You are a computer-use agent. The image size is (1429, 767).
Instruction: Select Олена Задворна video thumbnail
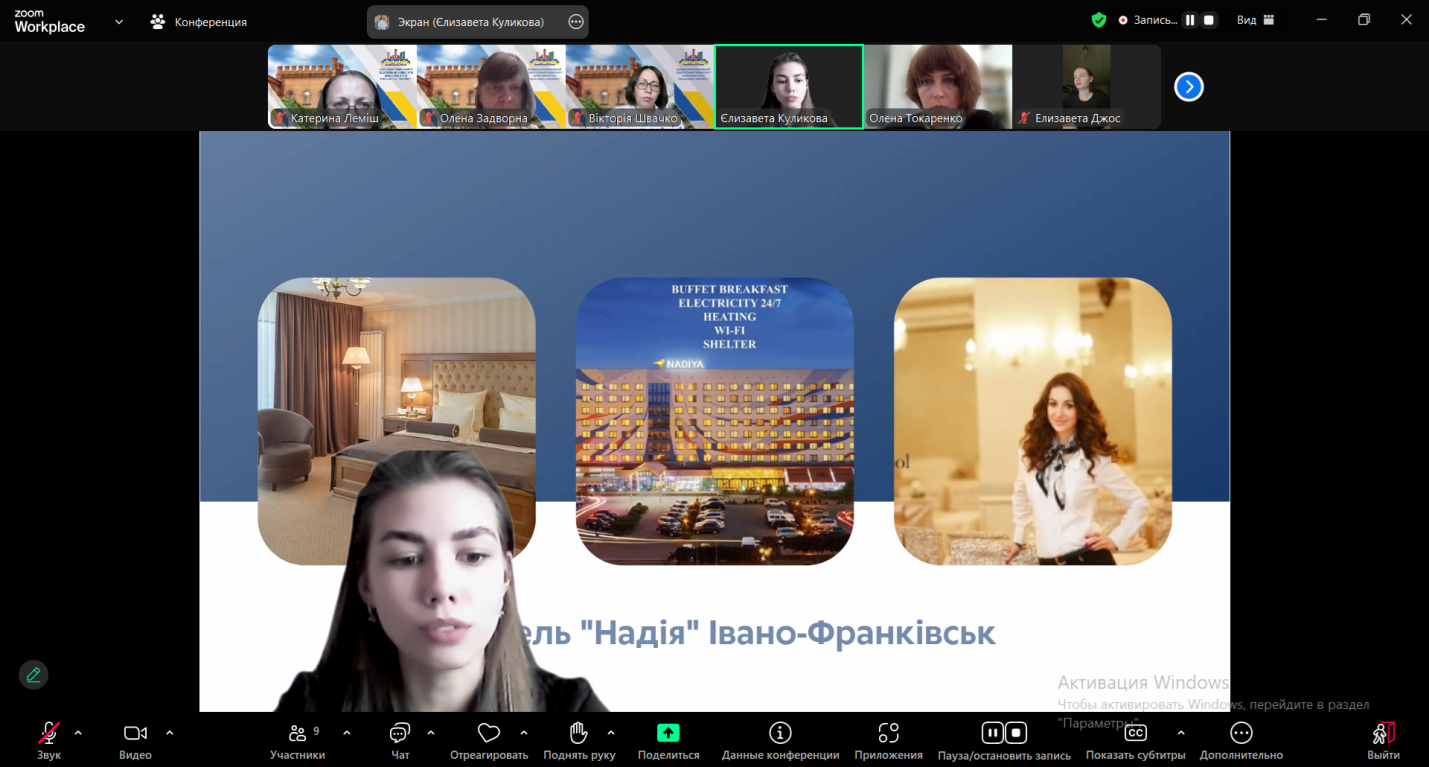point(491,87)
